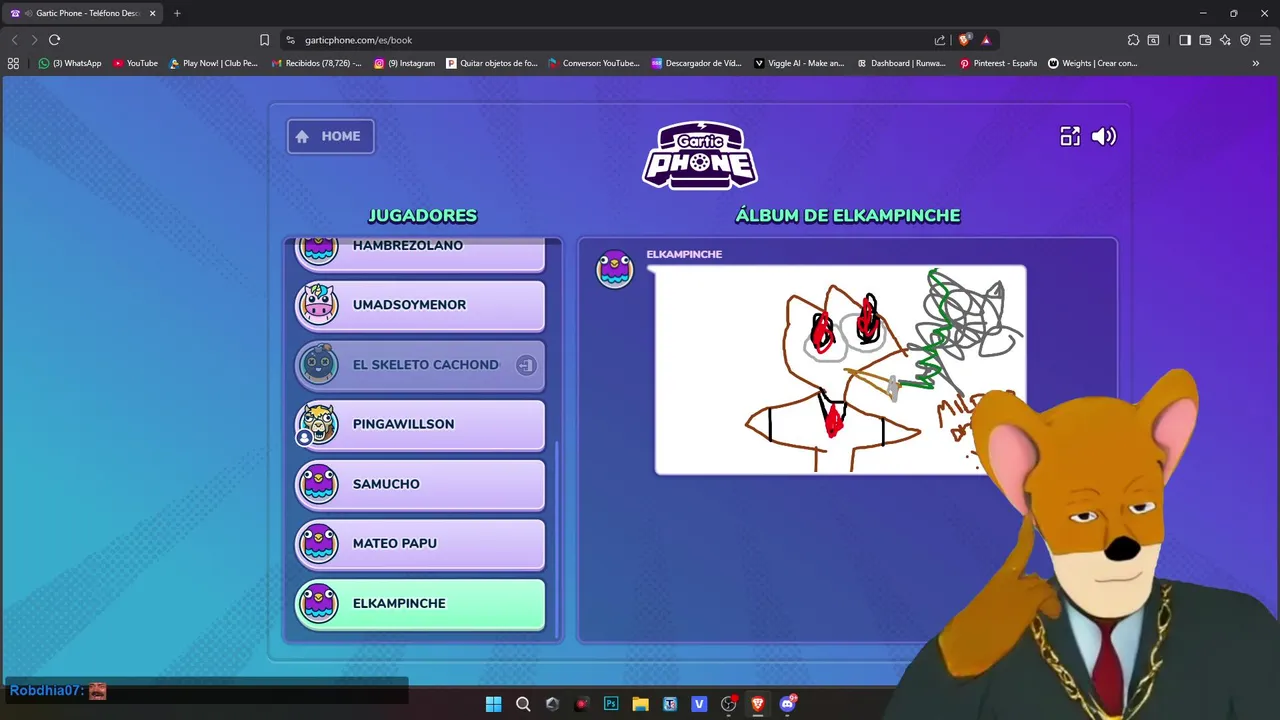Close the Gartic Phone tab

pos(153,13)
